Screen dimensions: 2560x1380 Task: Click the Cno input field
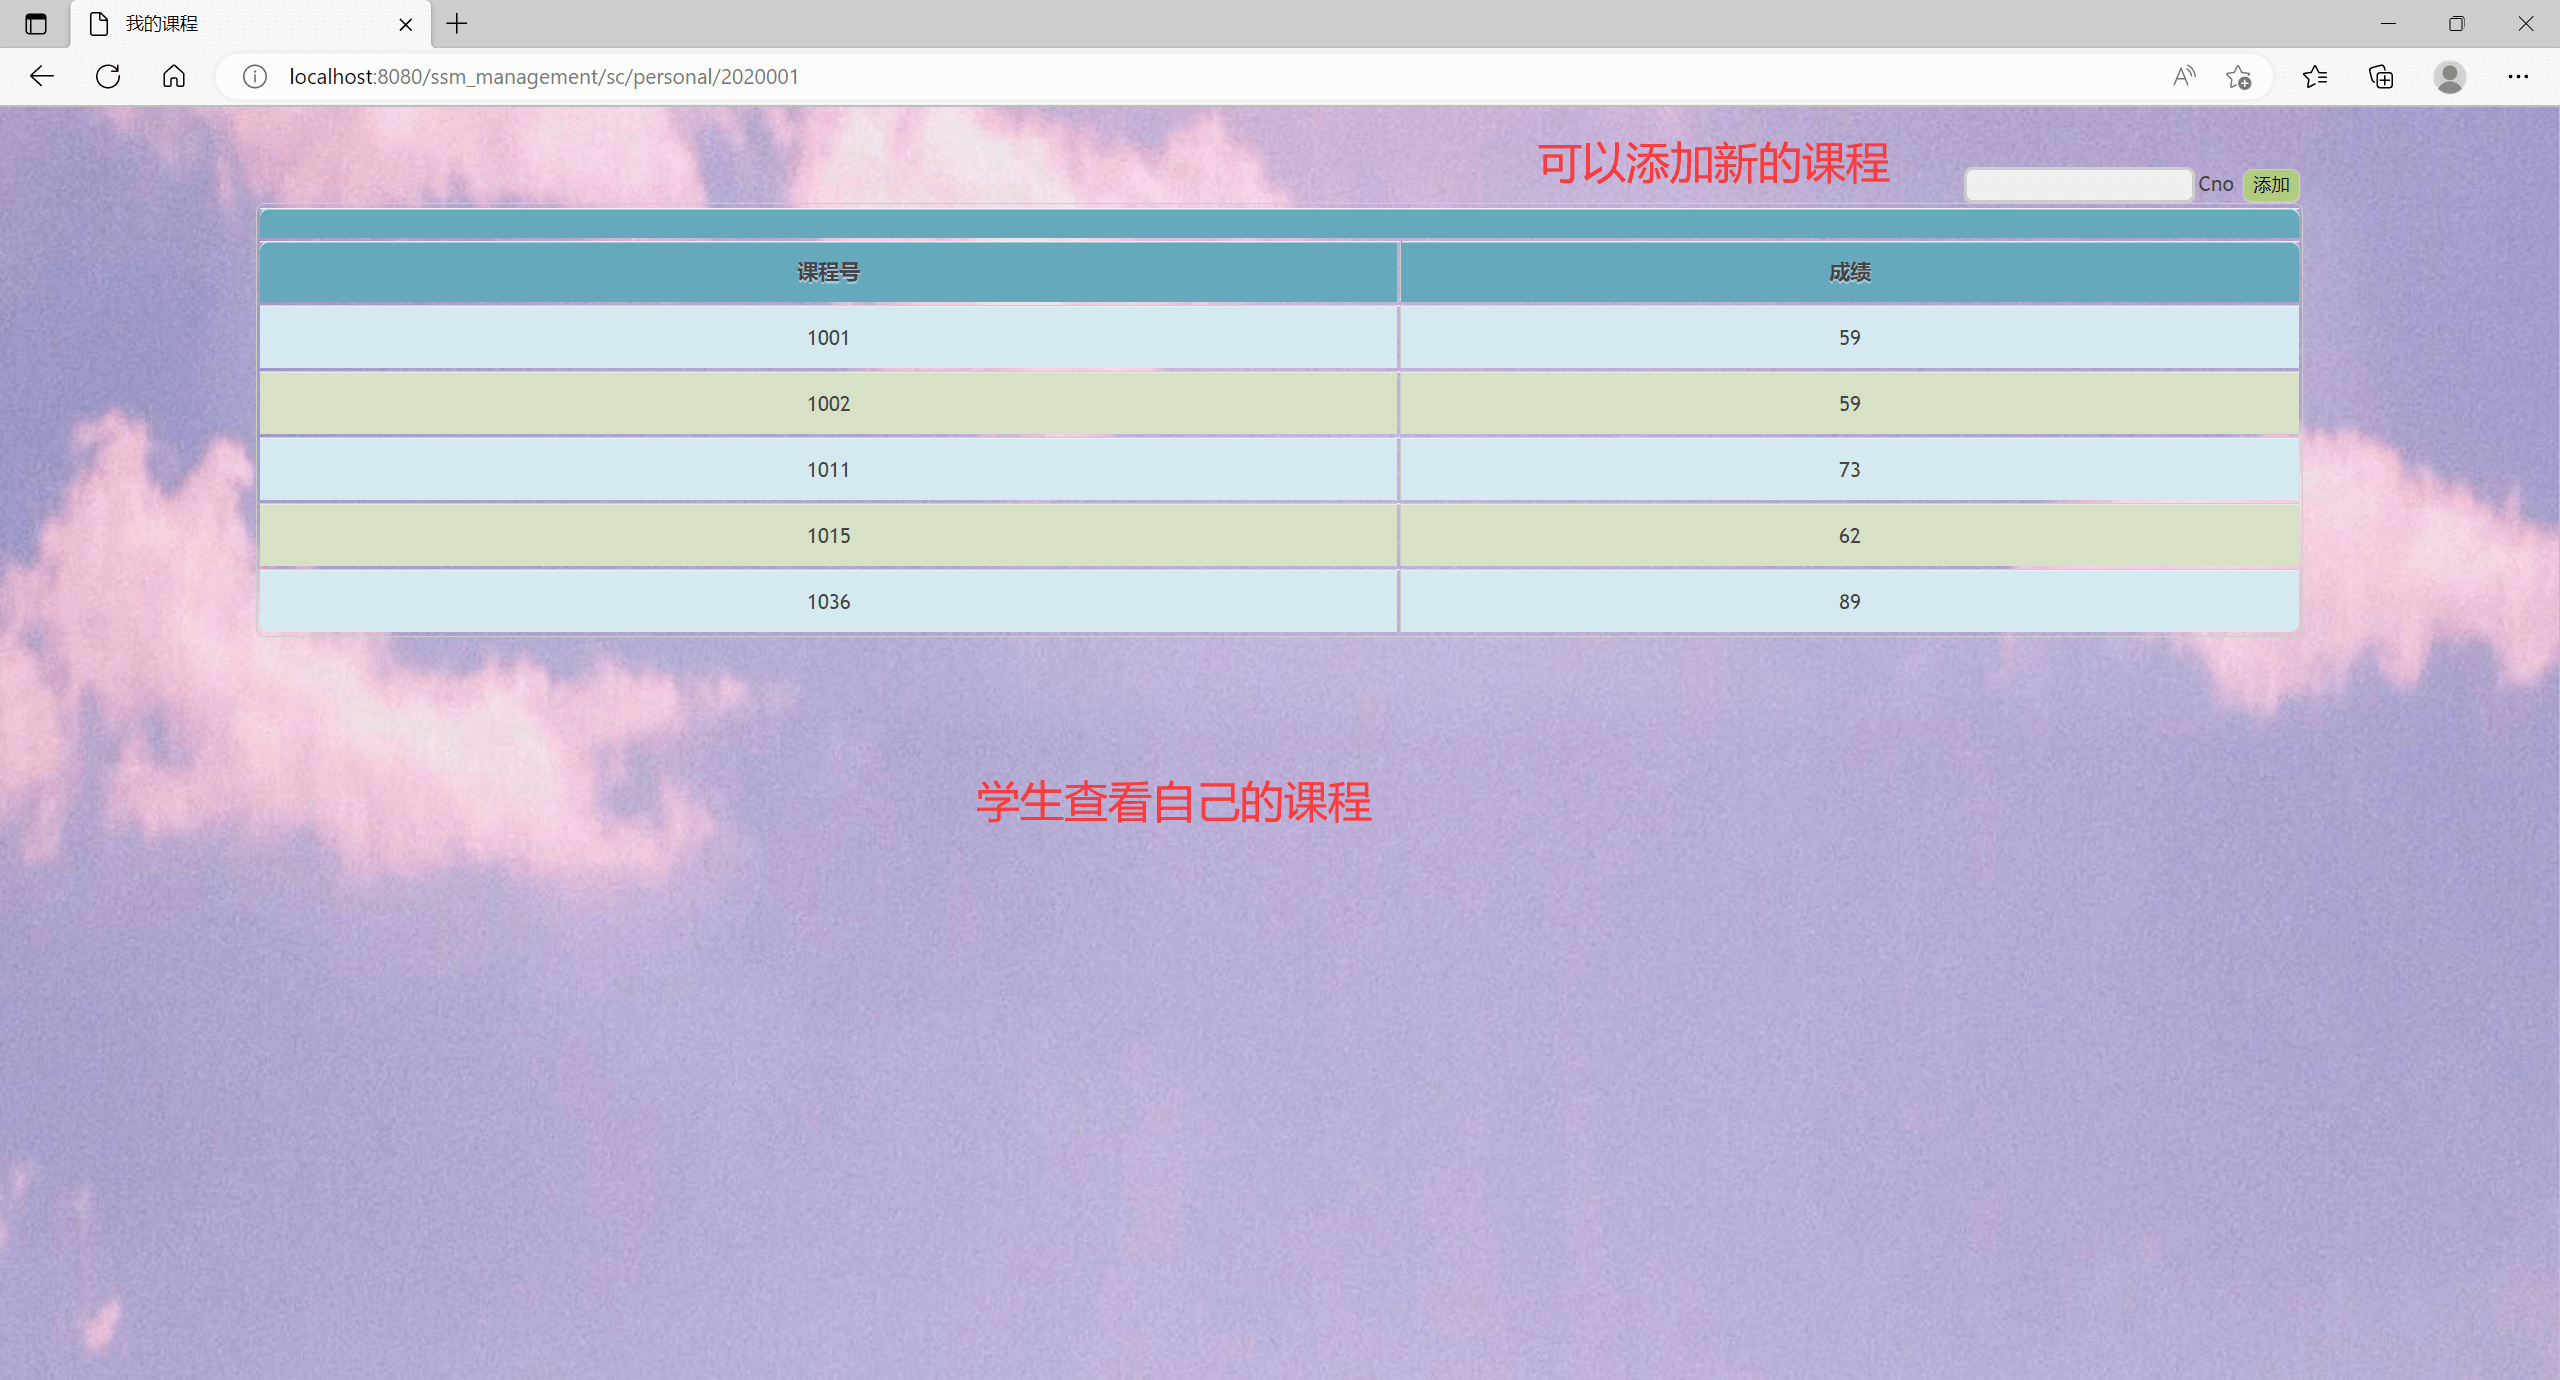(2077, 184)
